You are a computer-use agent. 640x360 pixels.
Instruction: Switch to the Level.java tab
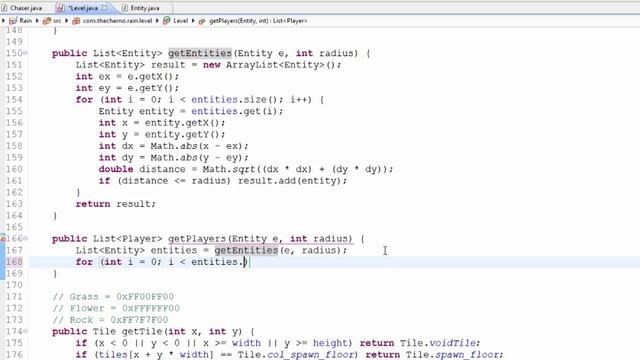click(x=83, y=8)
